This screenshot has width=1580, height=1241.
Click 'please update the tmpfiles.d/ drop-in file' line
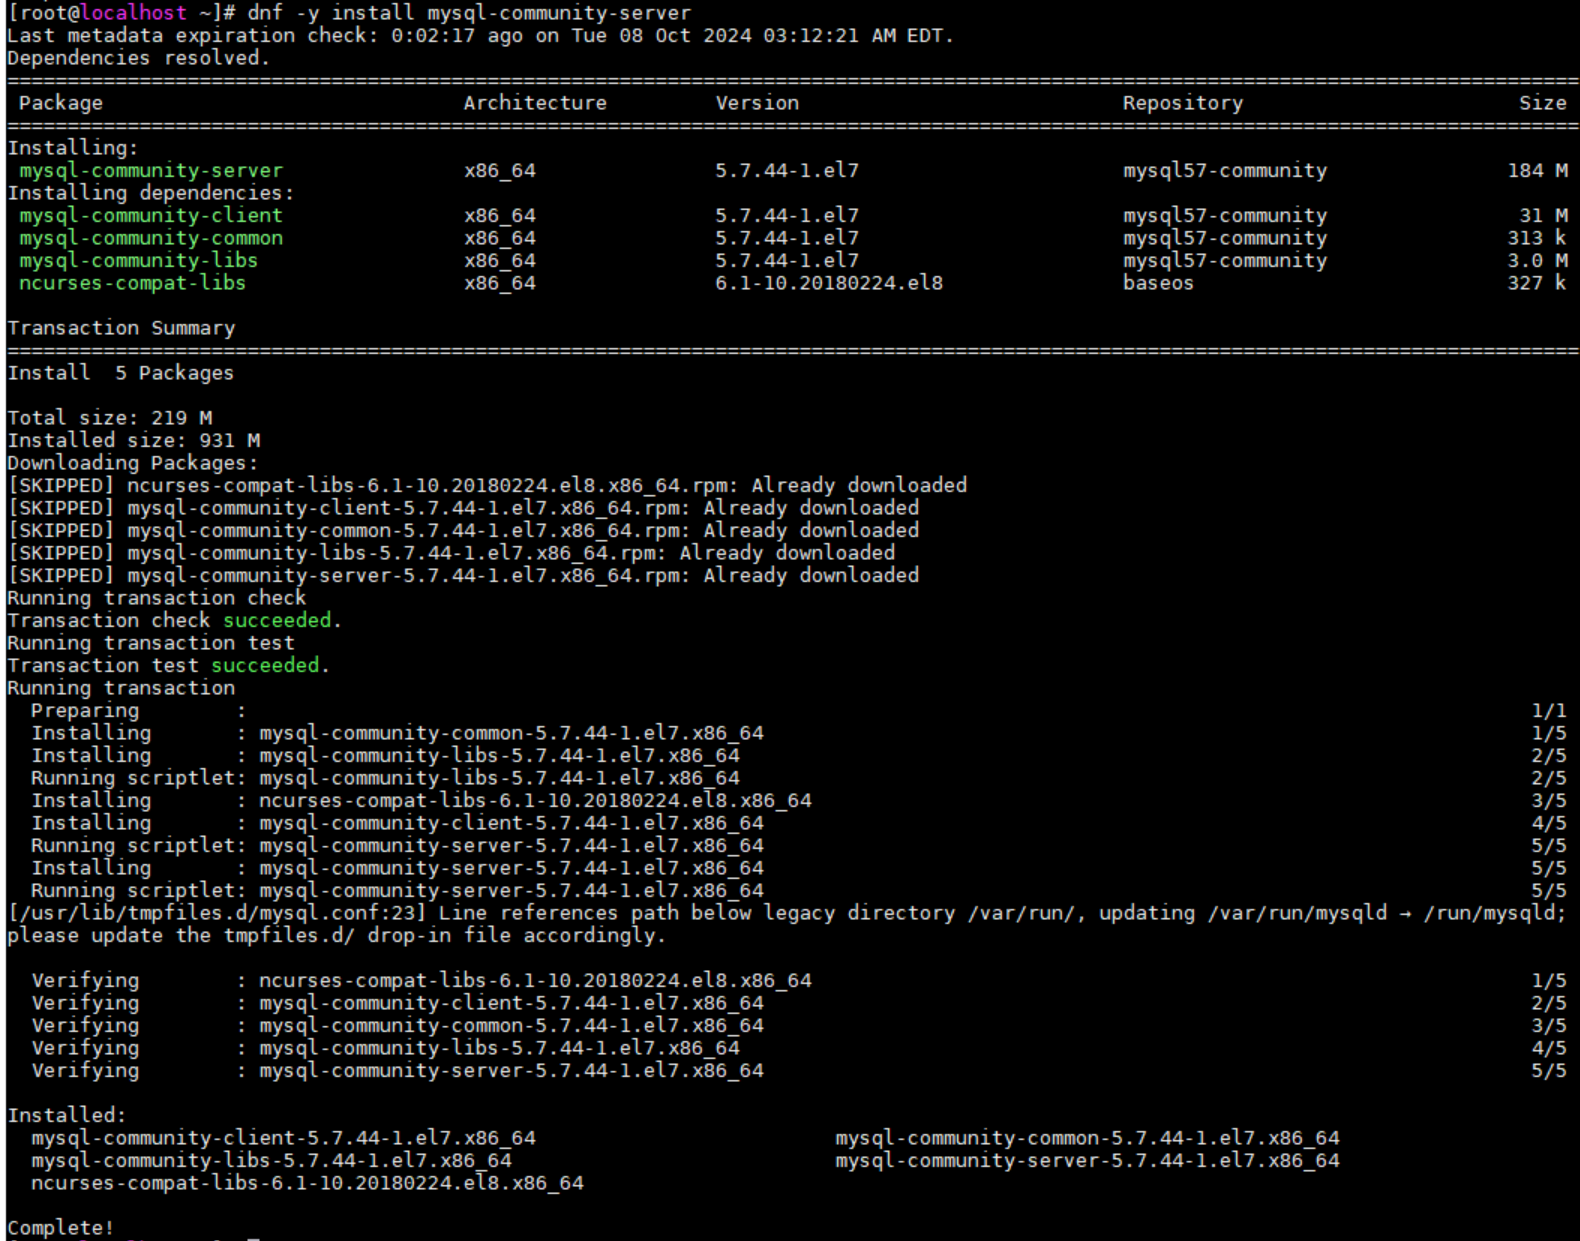pos(336,936)
